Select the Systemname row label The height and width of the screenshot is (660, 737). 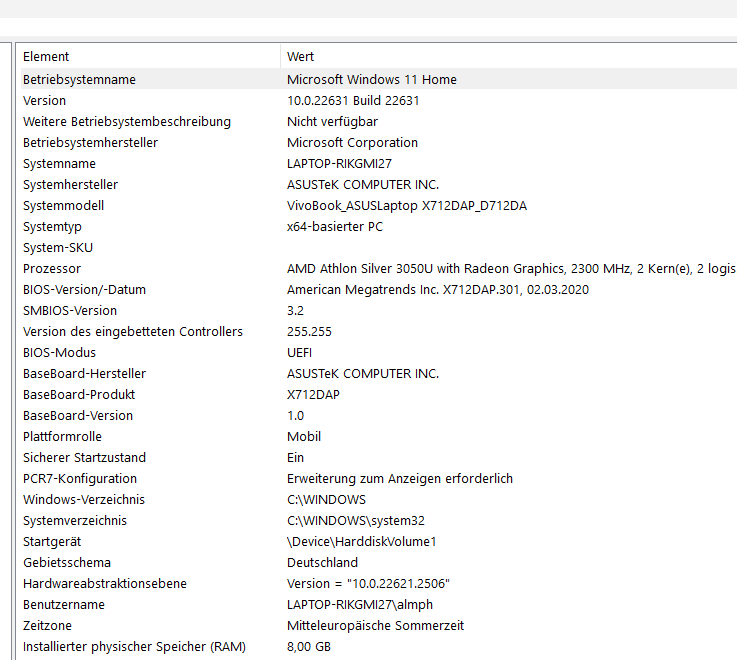(x=59, y=164)
